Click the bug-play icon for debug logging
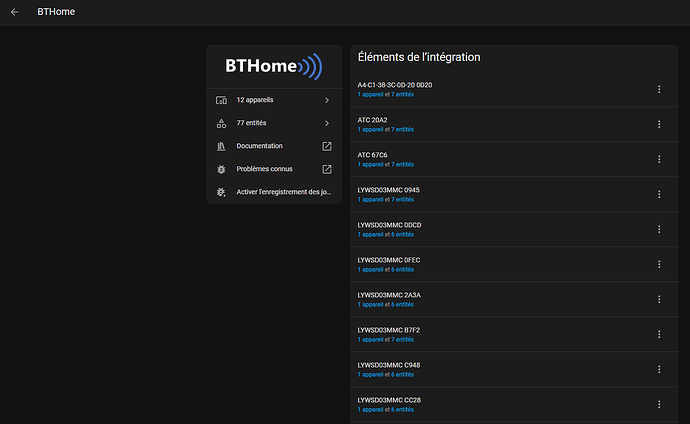The width and height of the screenshot is (690, 424). 221,192
